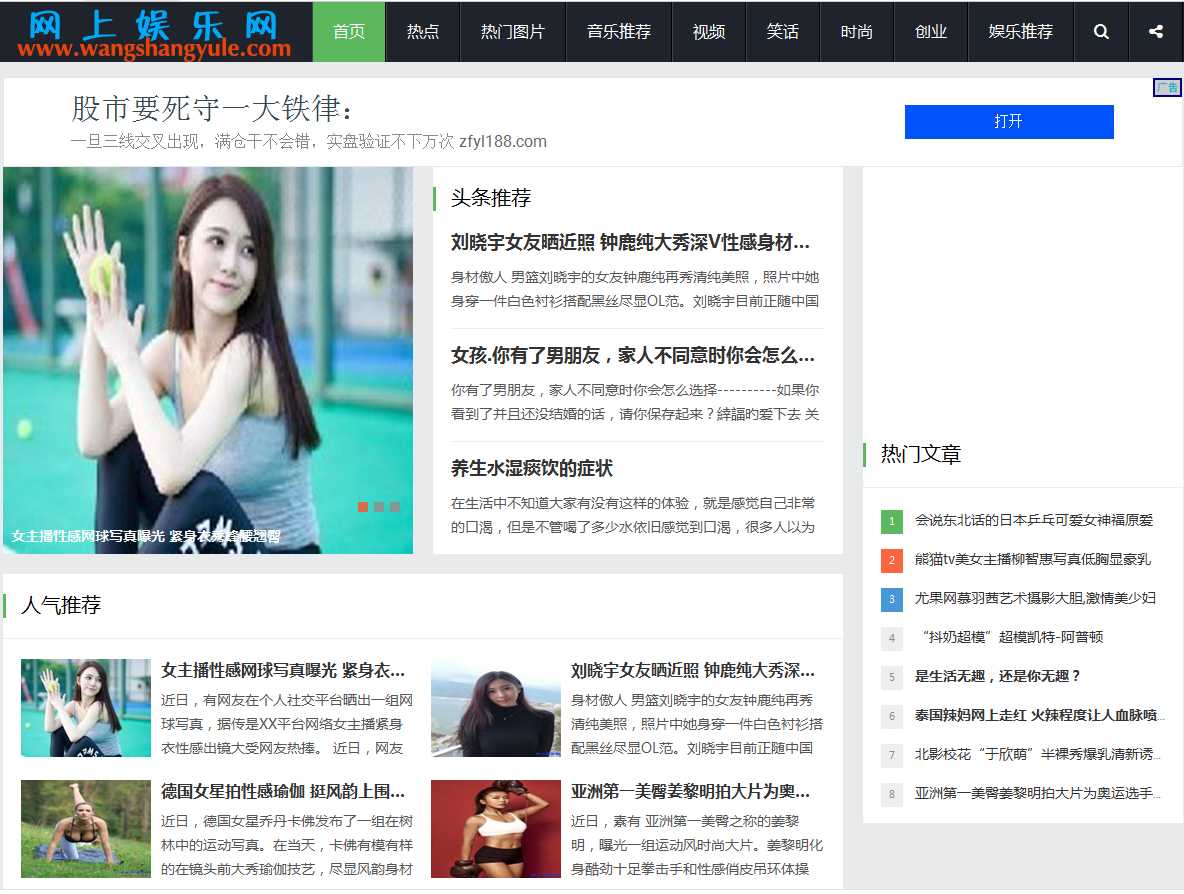This screenshot has height=894, width=1184.
Task: Open the 热门图片 menu item
Action: [x=512, y=32]
